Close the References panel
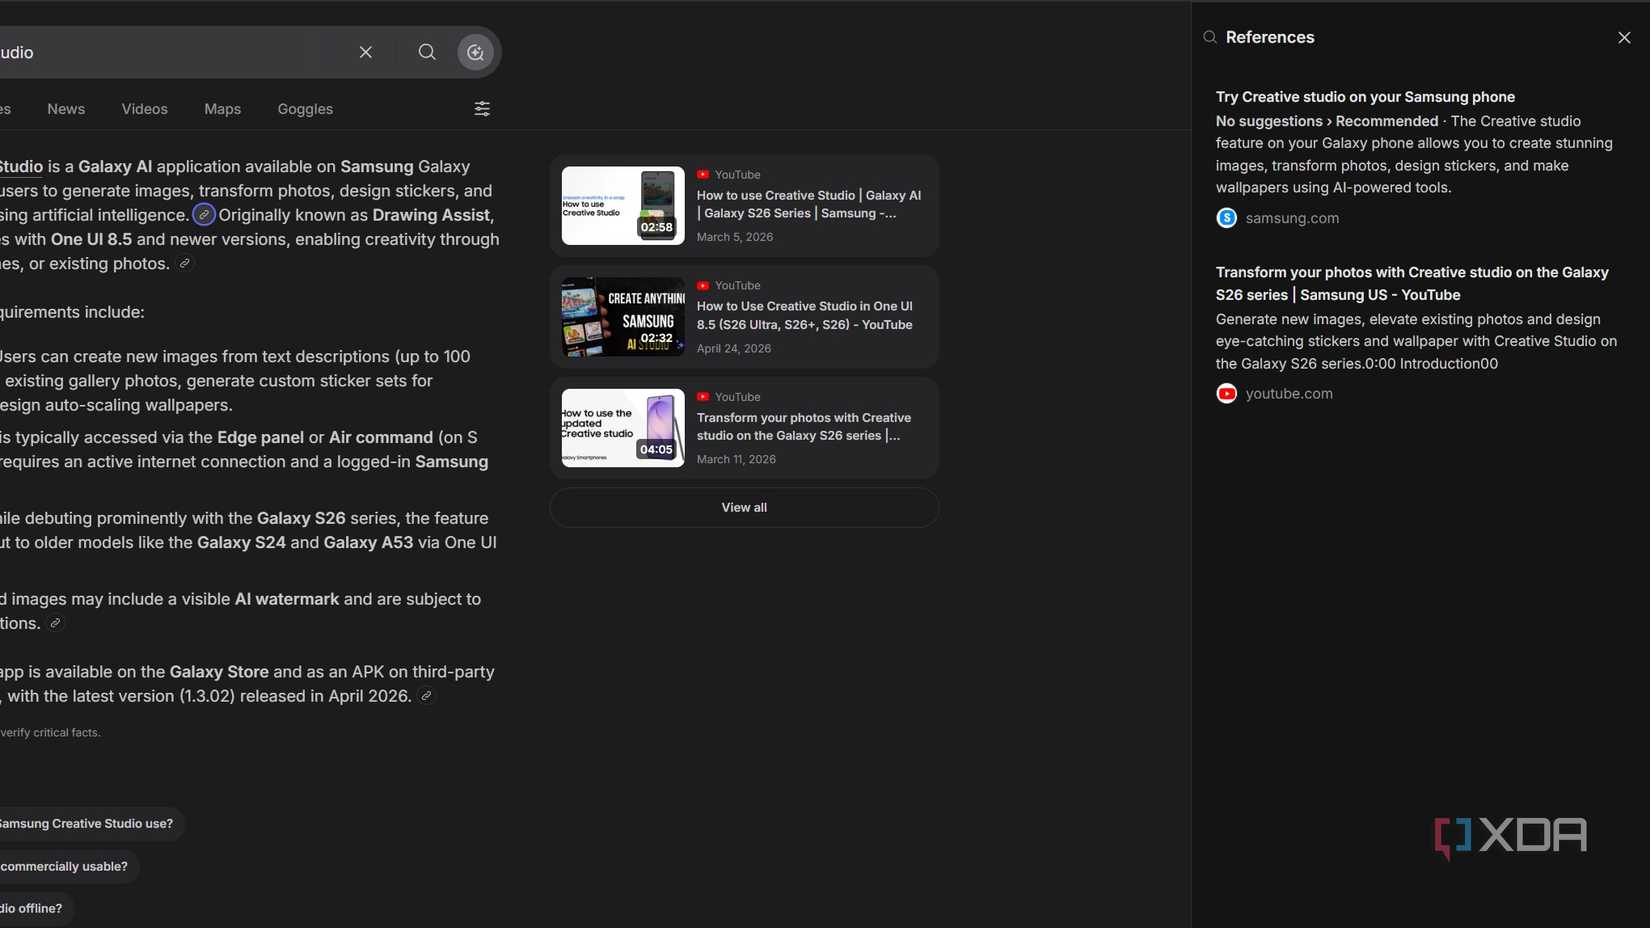 point(1624,38)
